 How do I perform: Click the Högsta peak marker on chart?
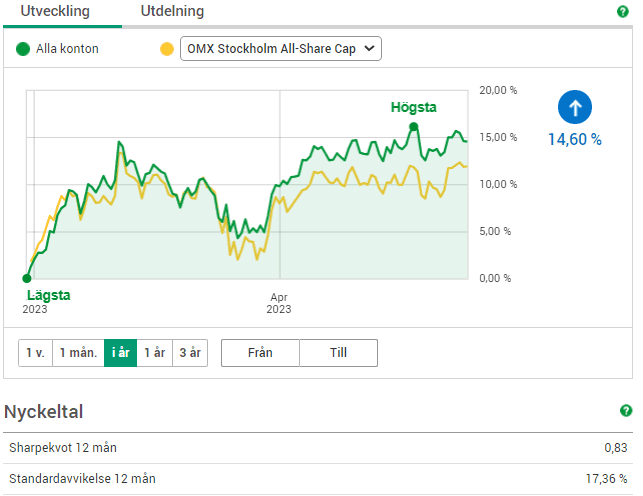pyautogui.click(x=413, y=127)
